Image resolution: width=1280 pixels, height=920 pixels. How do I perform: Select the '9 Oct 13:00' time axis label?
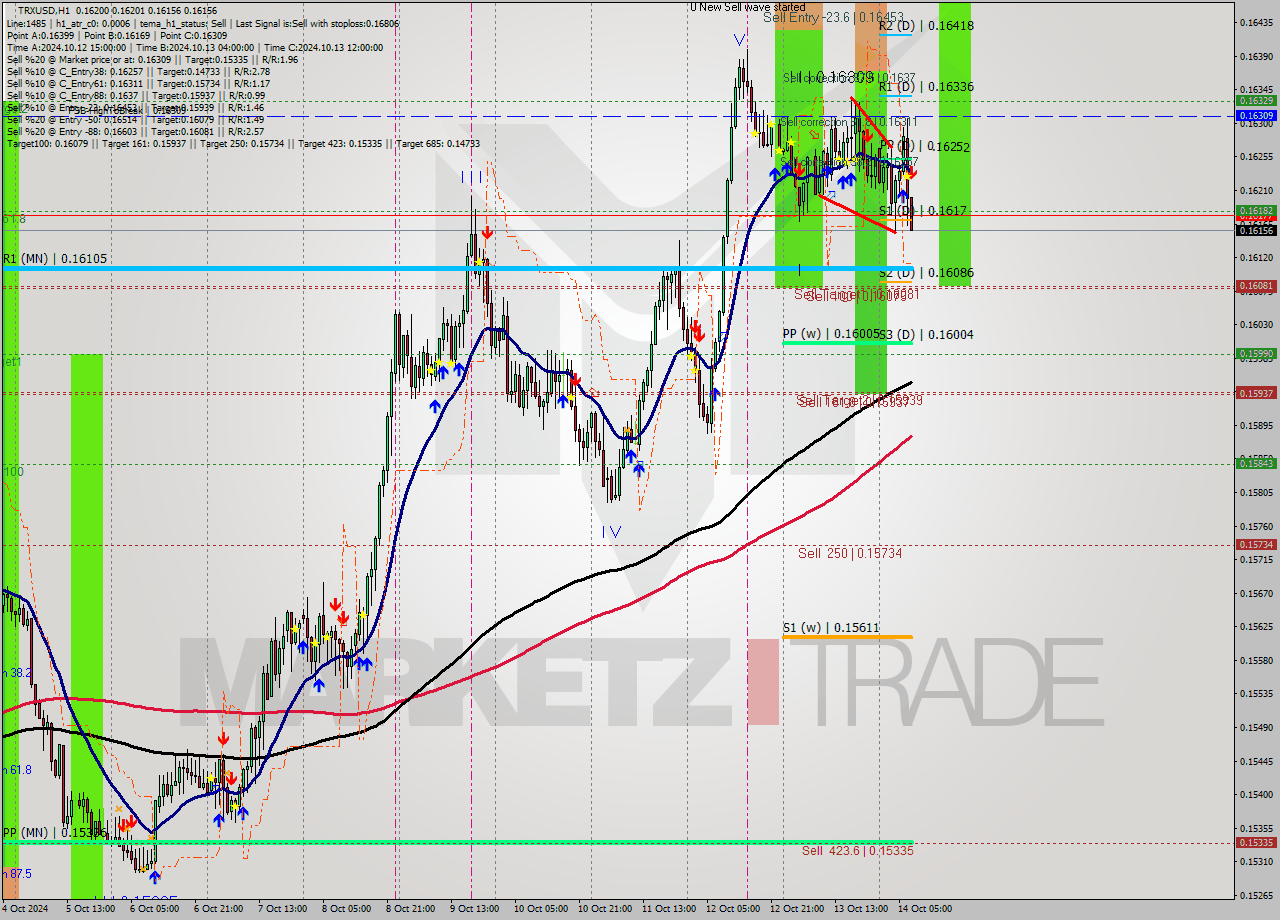[475, 909]
